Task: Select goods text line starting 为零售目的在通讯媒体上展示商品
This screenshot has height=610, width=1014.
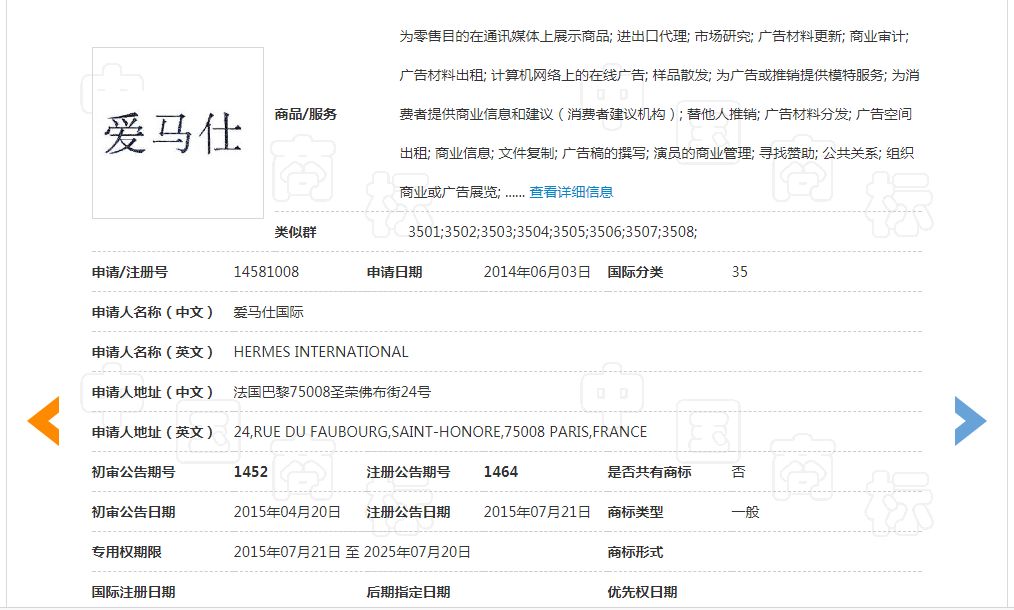Action: (x=654, y=36)
